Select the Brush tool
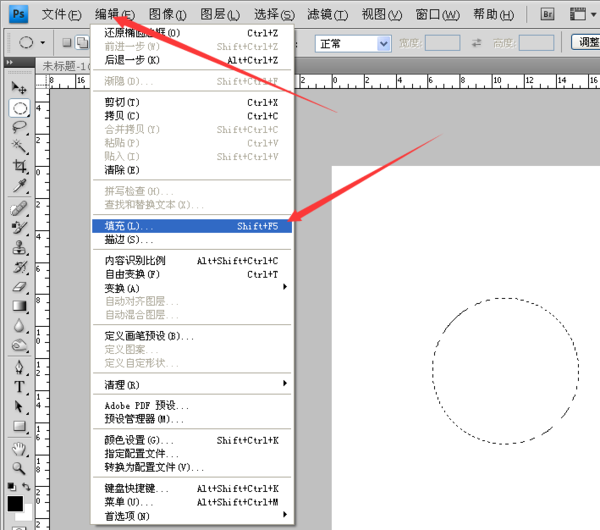Image resolution: width=600 pixels, height=530 pixels. pyautogui.click(x=19, y=228)
